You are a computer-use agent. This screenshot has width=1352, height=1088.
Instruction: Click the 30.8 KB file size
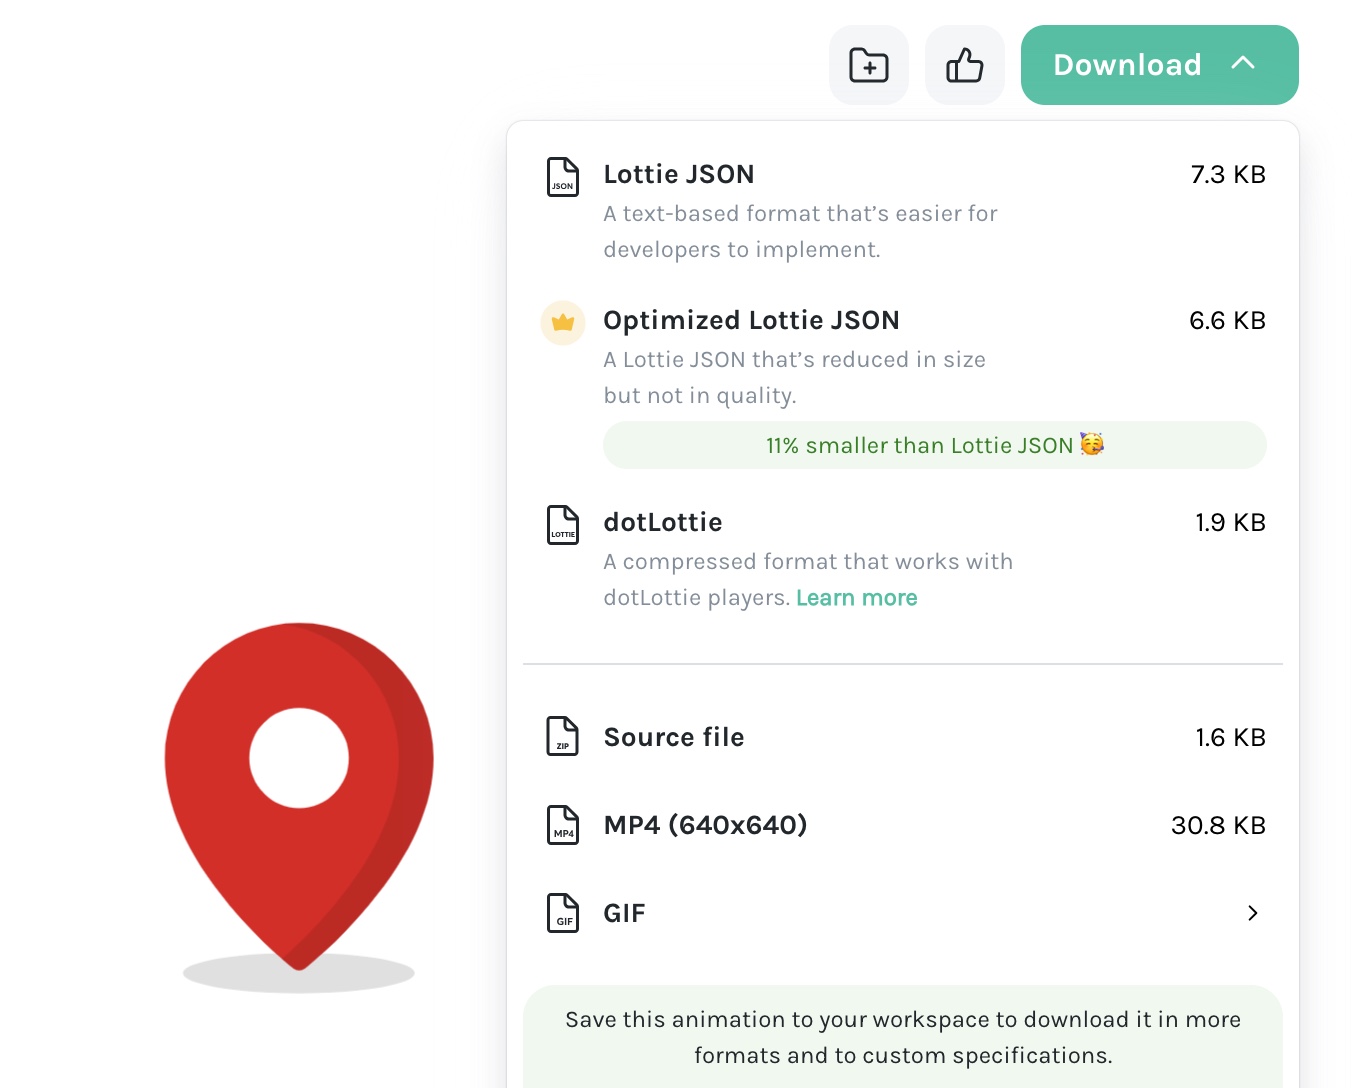point(1218,825)
